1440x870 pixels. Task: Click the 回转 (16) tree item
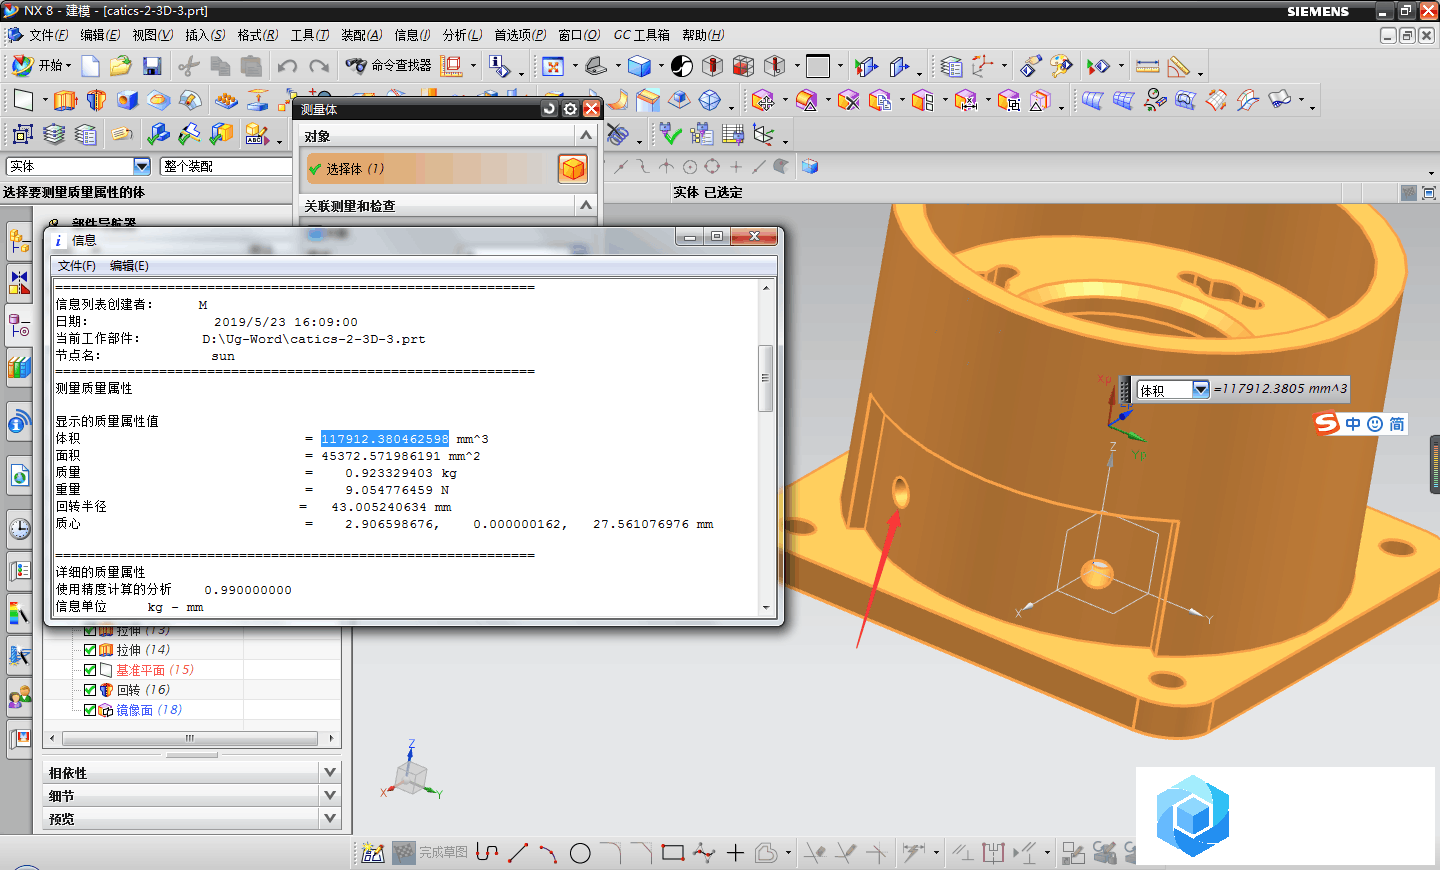pos(143,690)
